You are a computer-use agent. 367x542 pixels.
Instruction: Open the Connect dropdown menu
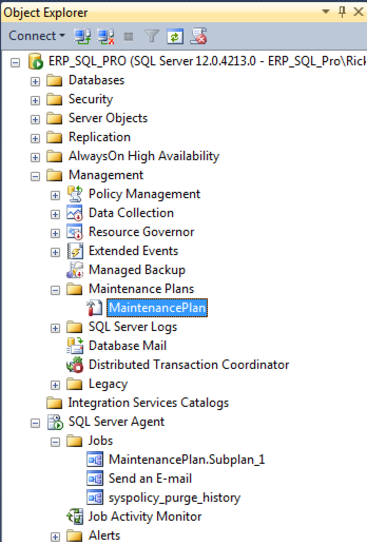pos(37,36)
